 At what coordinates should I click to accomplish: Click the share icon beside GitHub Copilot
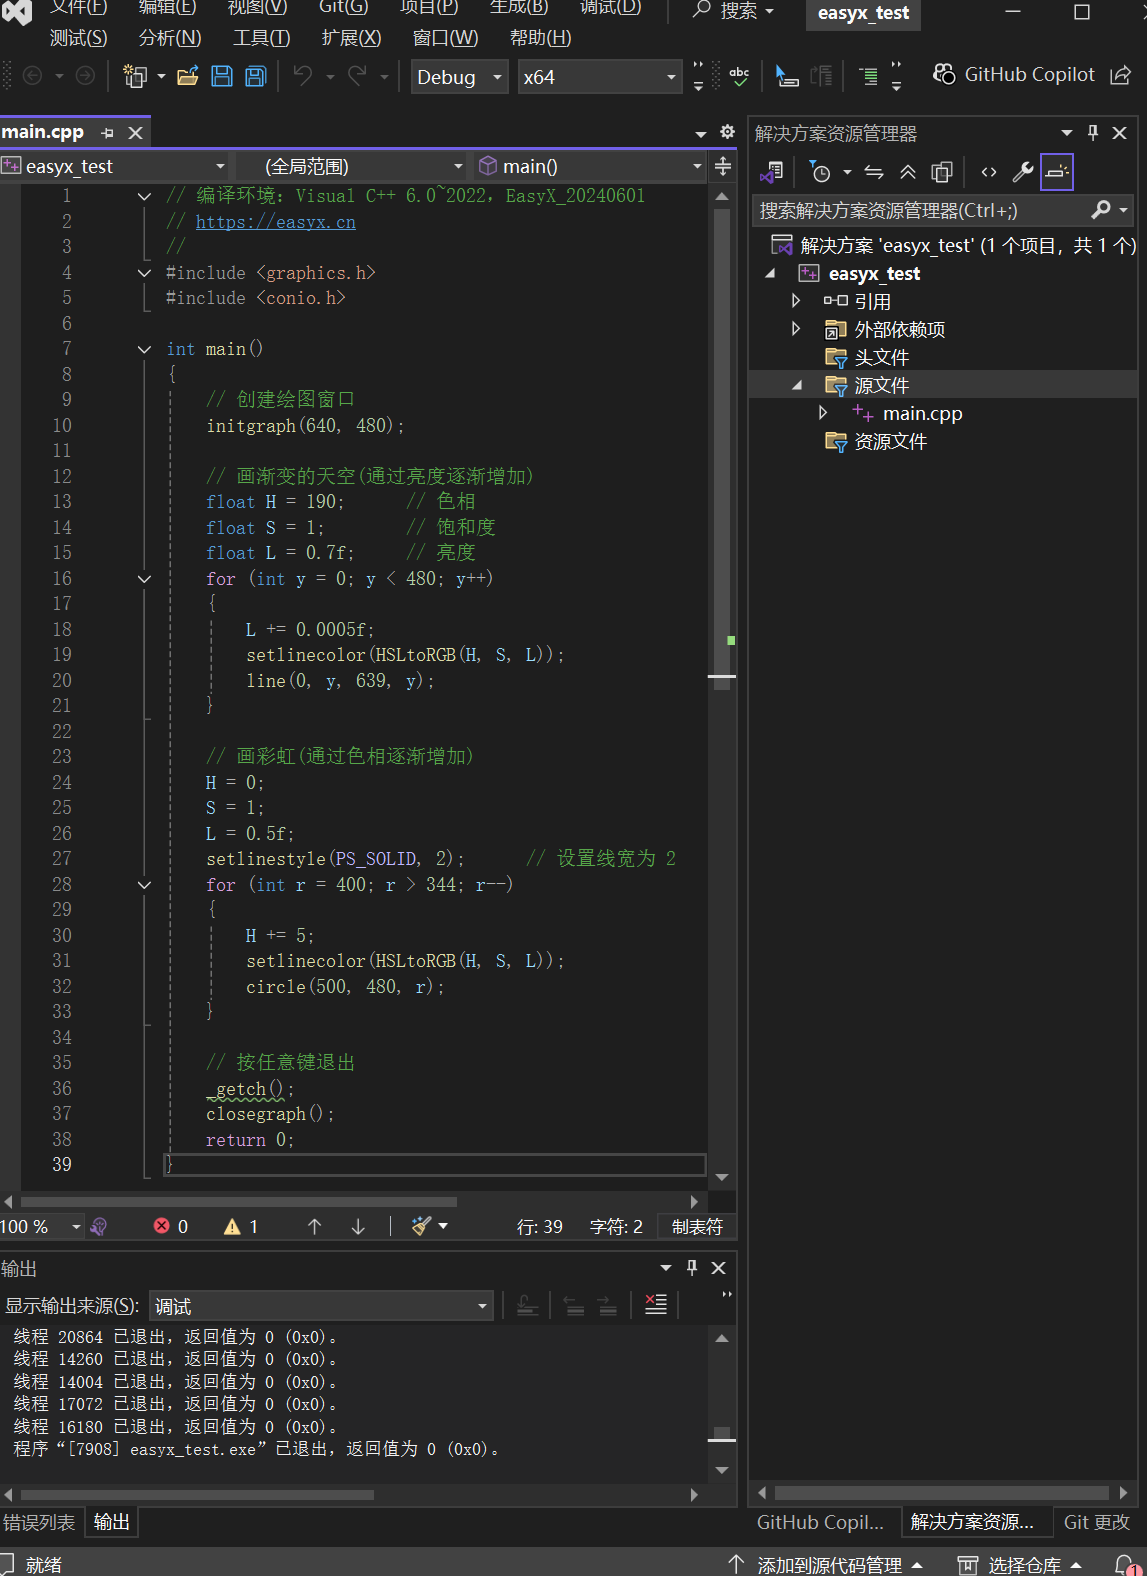pyautogui.click(x=1121, y=75)
